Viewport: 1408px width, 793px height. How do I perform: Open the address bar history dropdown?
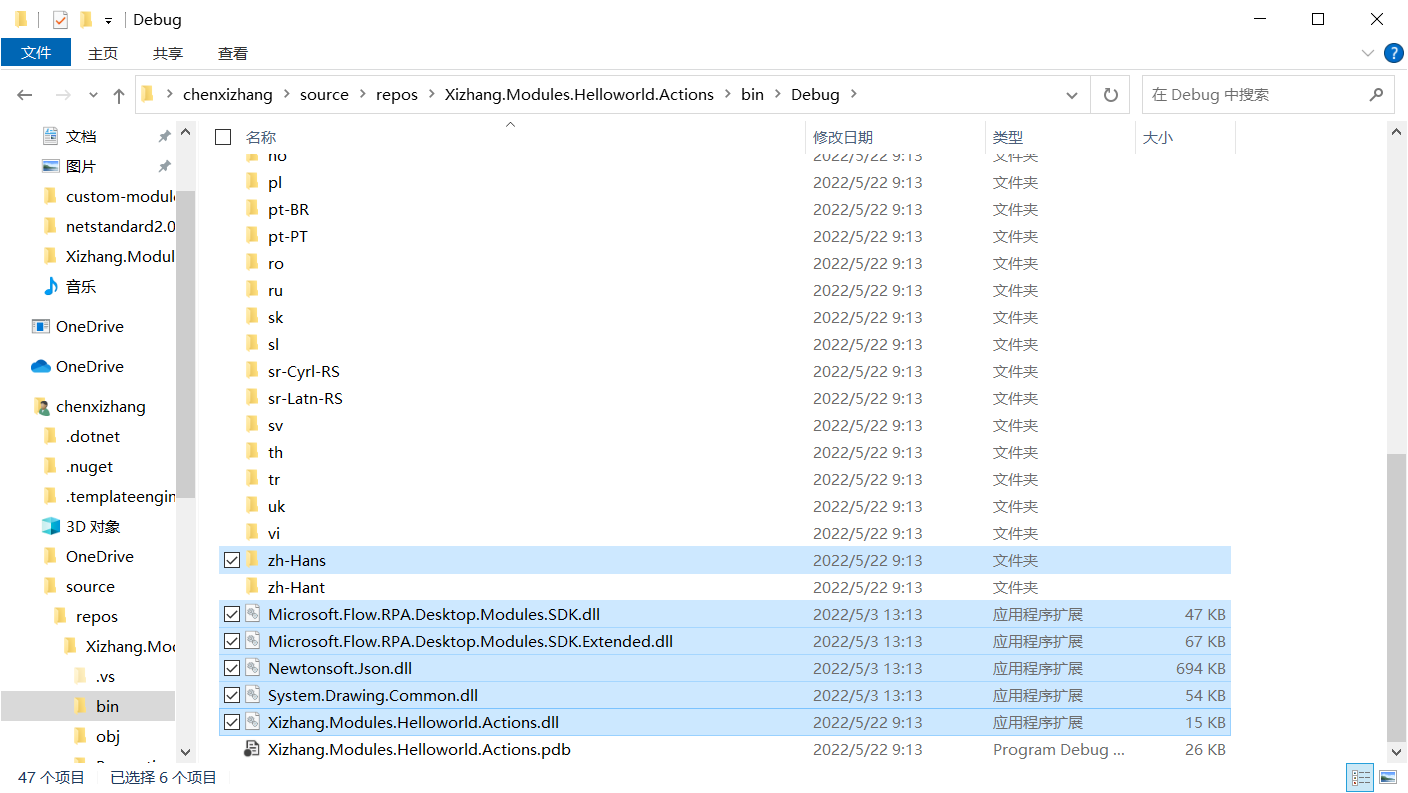[1073, 95]
